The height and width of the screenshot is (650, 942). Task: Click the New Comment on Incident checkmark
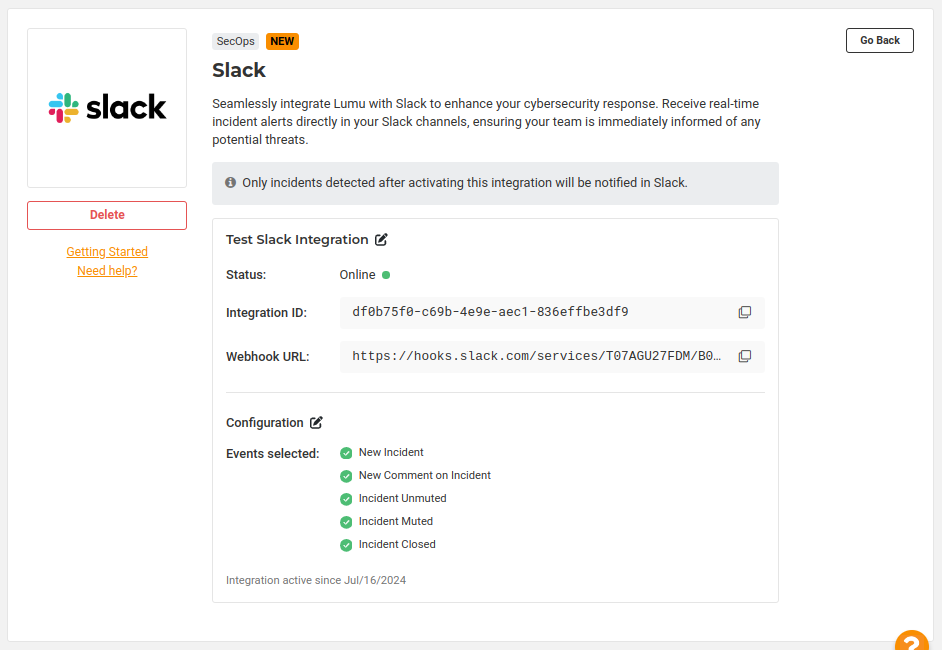pyautogui.click(x=346, y=476)
